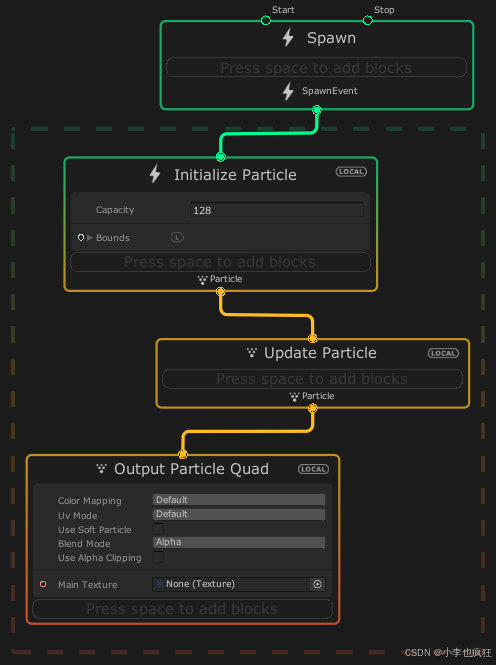496x665 pixels.
Task: Click the SpawnEvent label
Action: [330, 91]
